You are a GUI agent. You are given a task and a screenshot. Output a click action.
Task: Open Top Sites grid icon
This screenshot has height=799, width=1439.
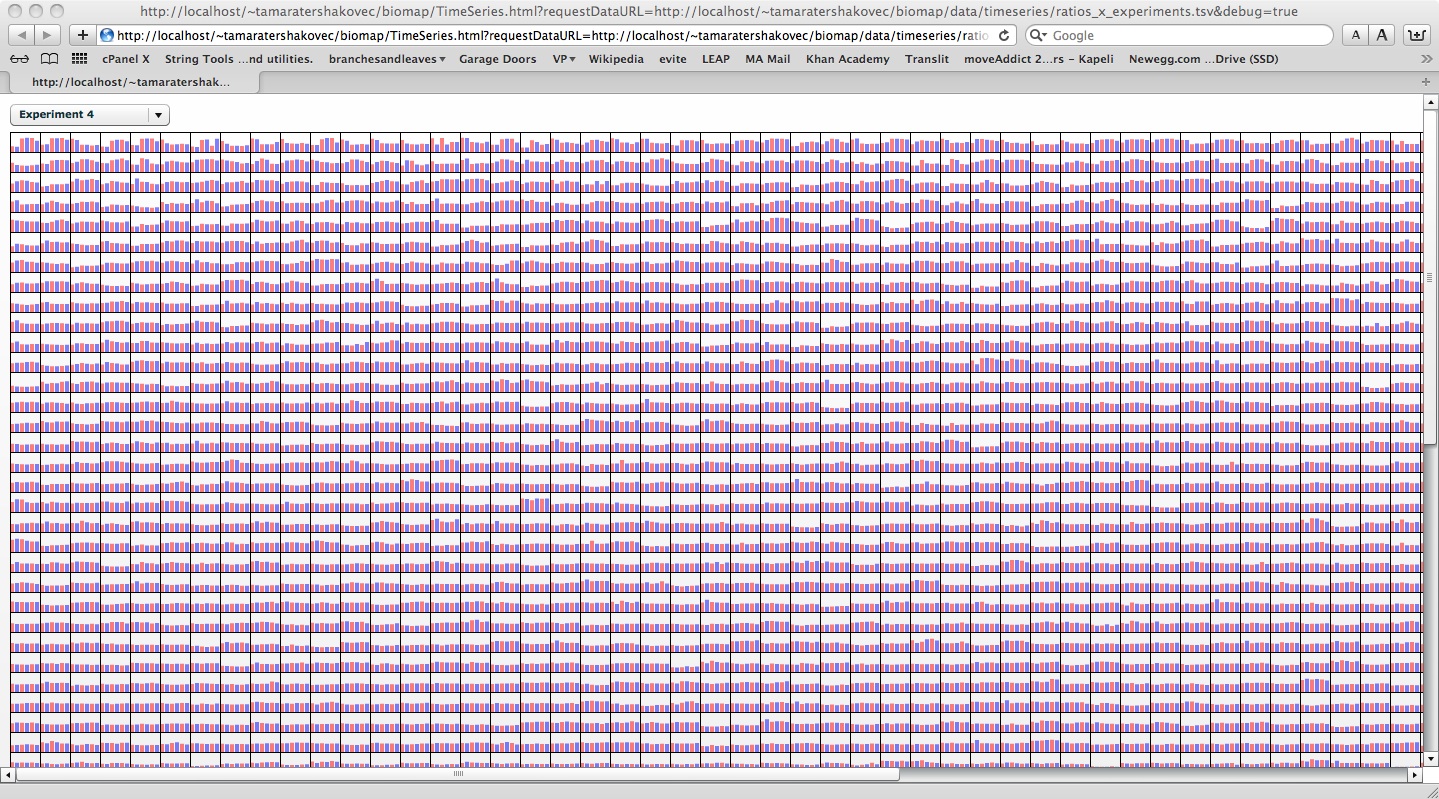click(x=79, y=59)
